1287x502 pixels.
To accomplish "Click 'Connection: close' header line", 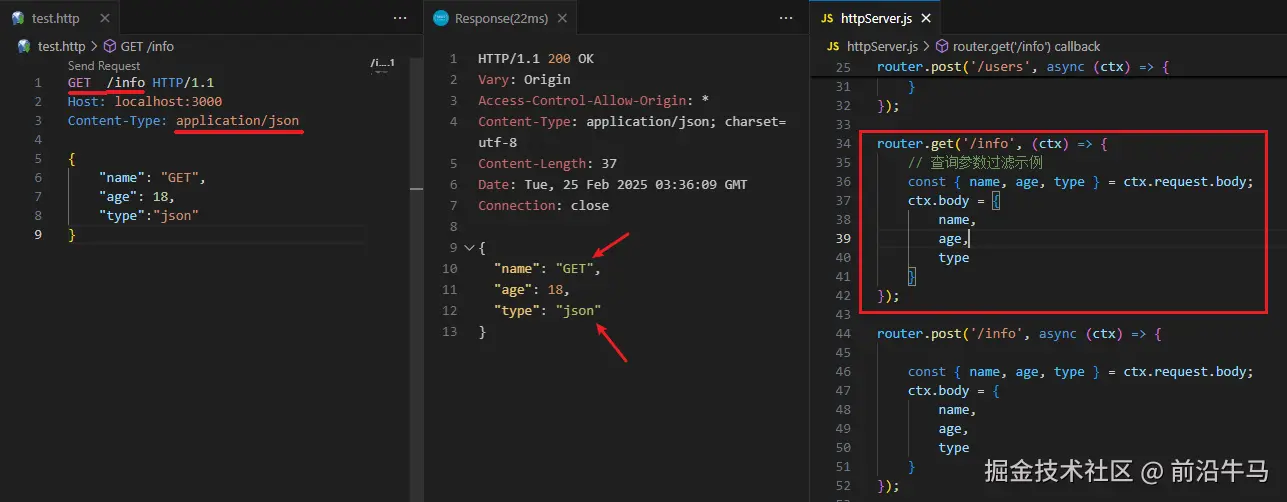I will [543, 205].
